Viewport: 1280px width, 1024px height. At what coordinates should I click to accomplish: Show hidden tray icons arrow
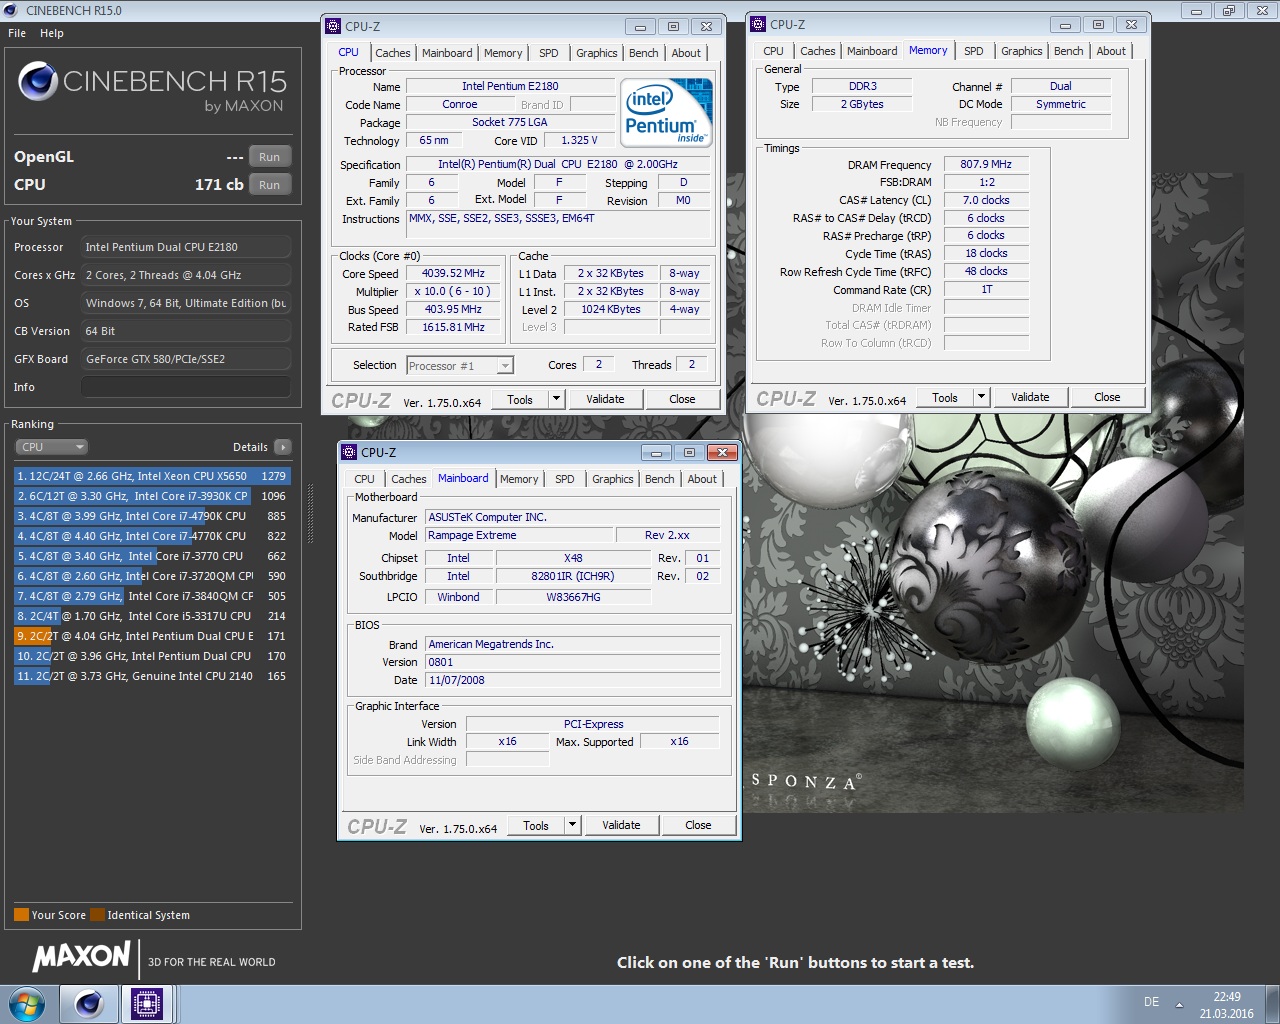[1179, 1004]
